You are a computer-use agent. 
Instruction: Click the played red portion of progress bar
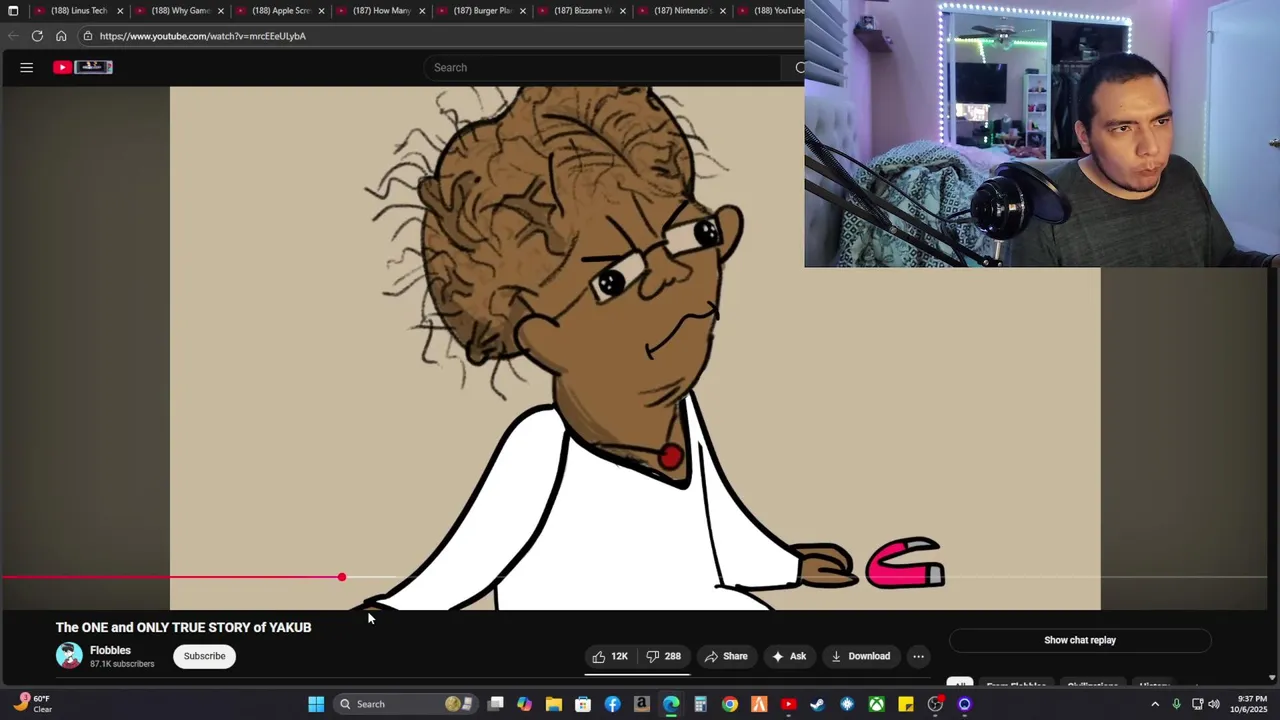tap(171, 577)
